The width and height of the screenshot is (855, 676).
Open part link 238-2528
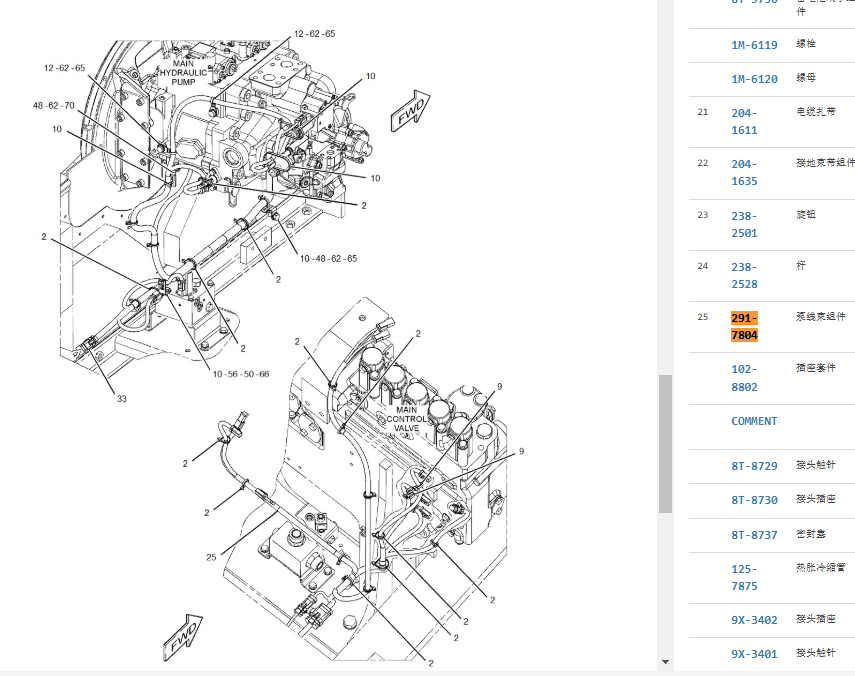(744, 275)
